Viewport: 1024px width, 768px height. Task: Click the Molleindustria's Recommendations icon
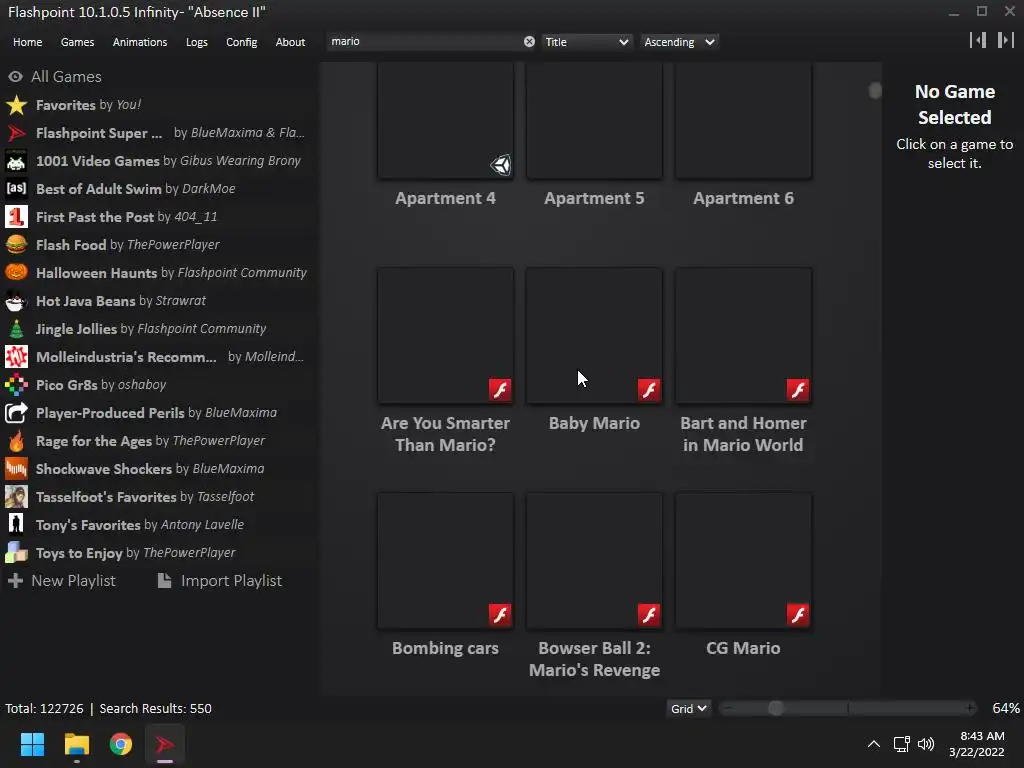(16, 357)
